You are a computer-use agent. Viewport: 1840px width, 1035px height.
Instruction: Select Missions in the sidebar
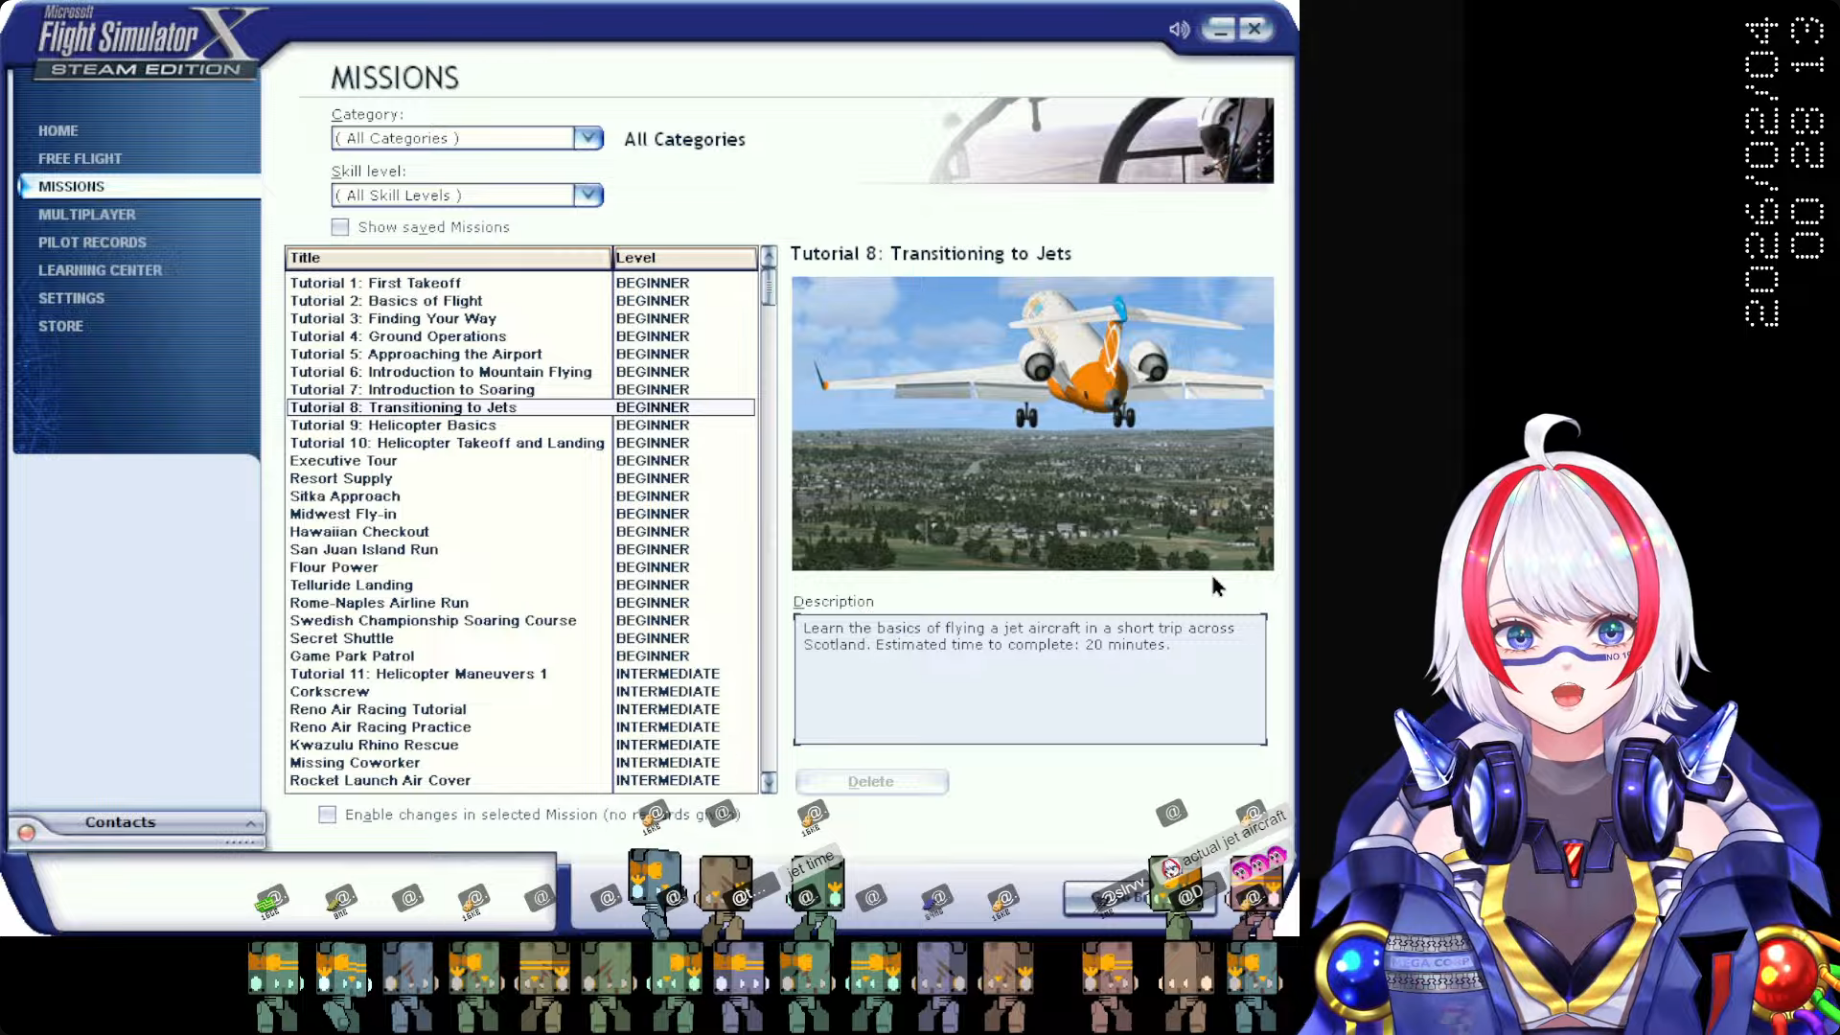(71, 186)
